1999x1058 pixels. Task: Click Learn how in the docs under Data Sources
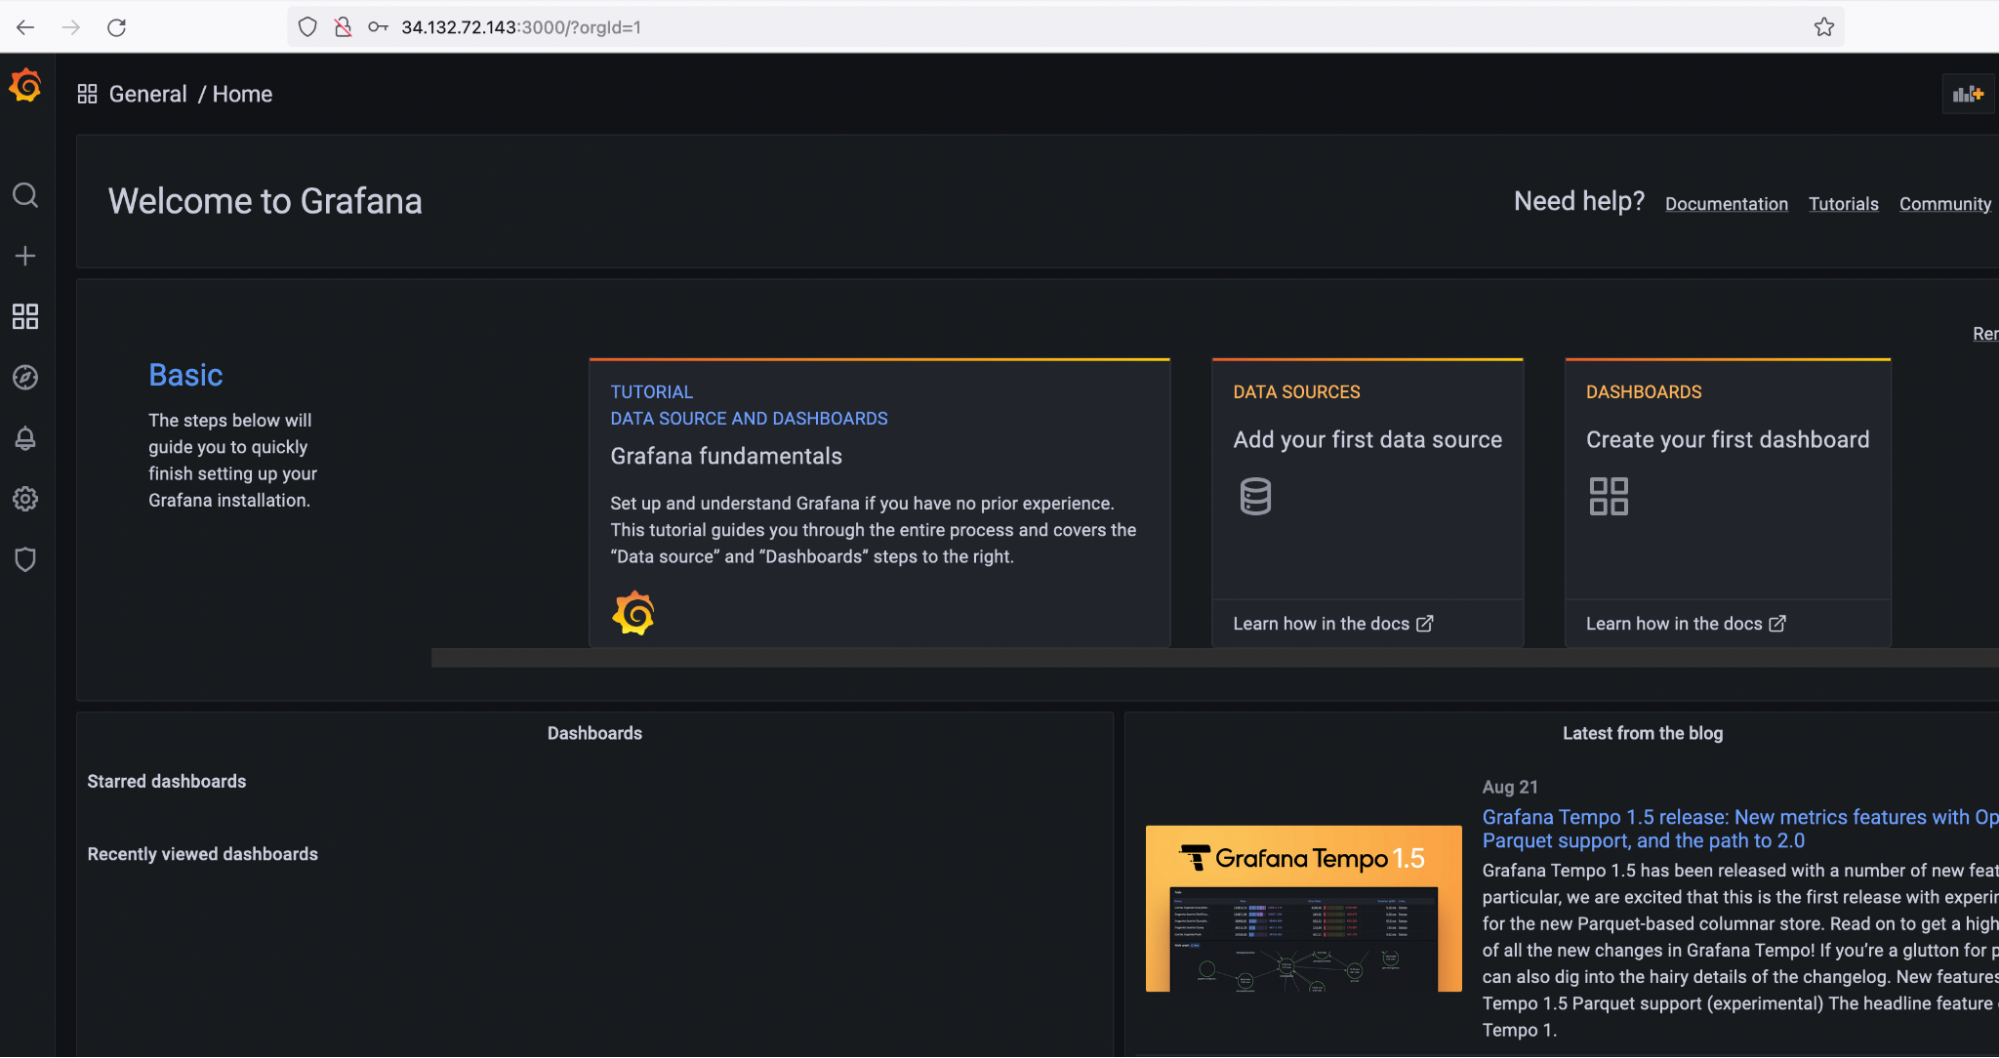point(1321,624)
